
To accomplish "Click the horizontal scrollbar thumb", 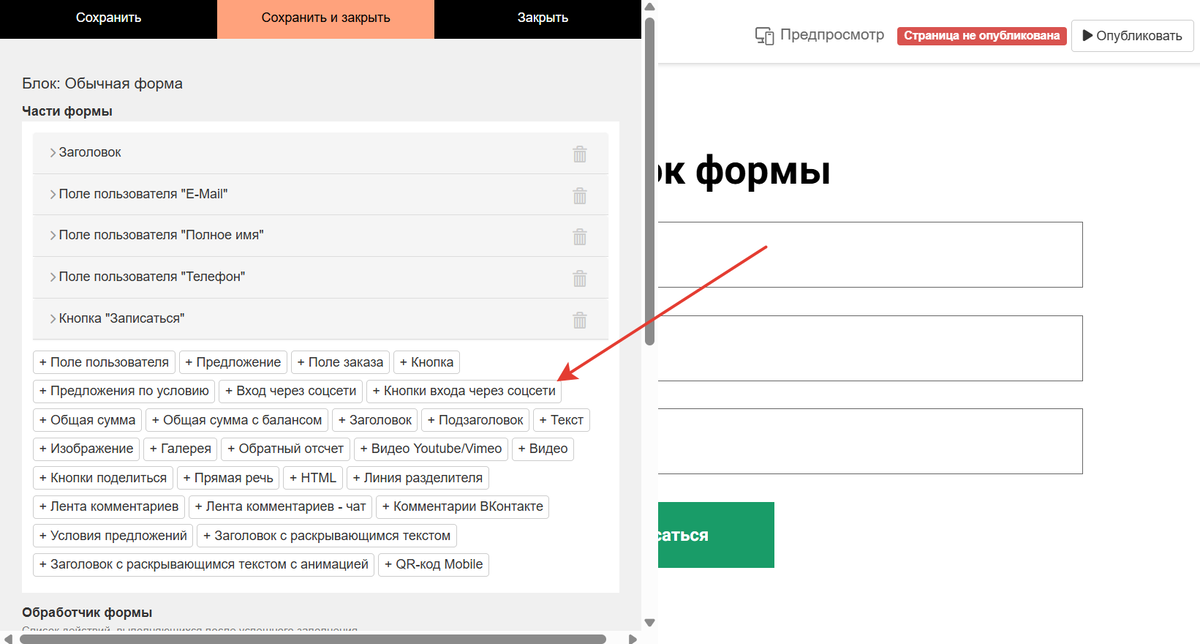I will click(x=312, y=638).
